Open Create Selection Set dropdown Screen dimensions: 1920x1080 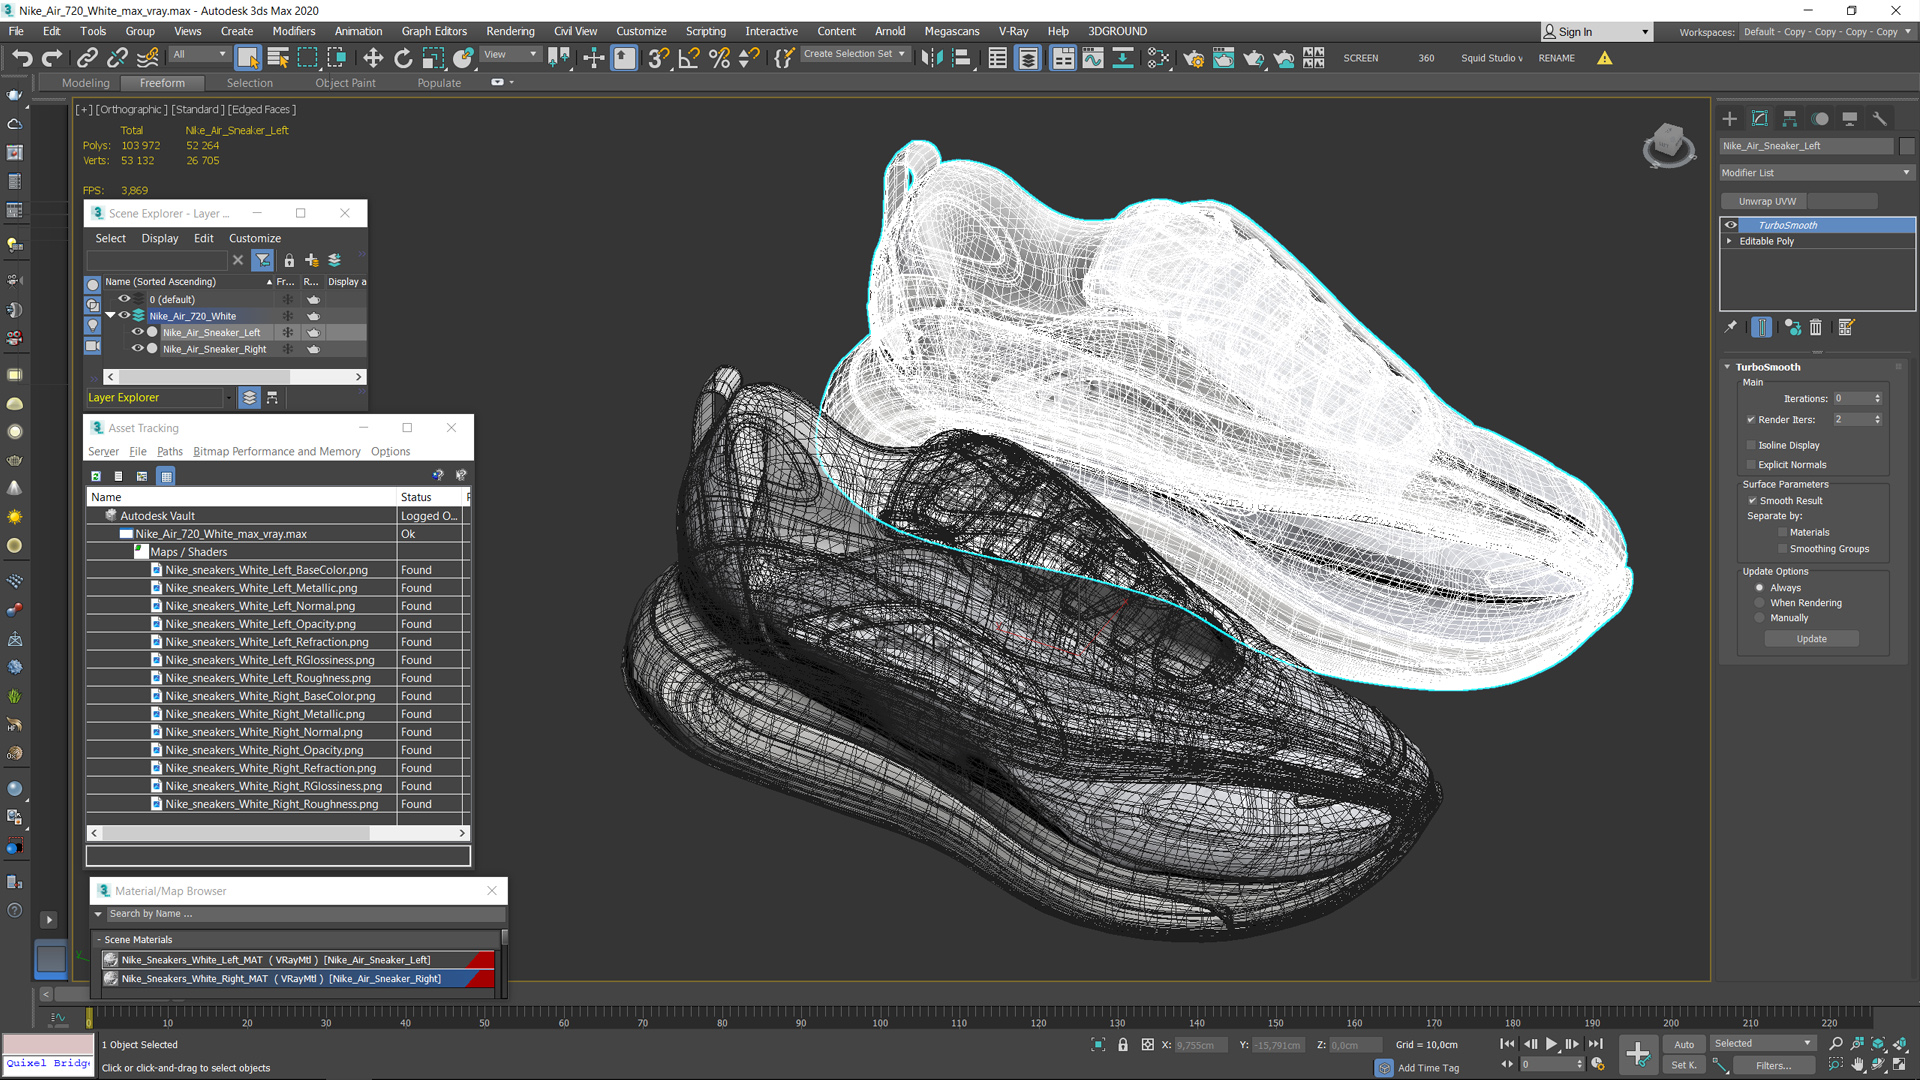coord(855,54)
